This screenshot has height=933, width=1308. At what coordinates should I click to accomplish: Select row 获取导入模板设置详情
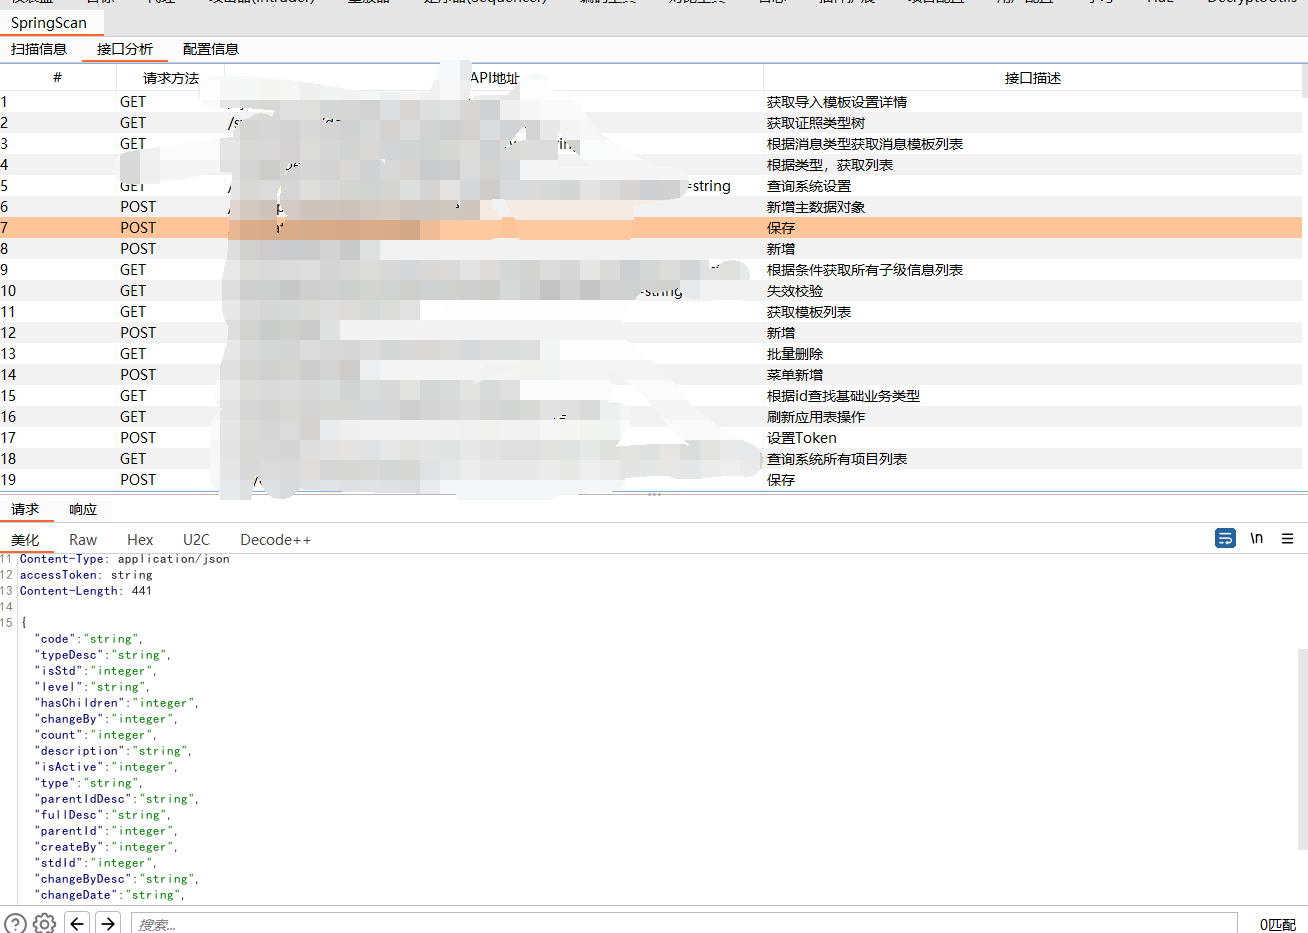click(651, 102)
